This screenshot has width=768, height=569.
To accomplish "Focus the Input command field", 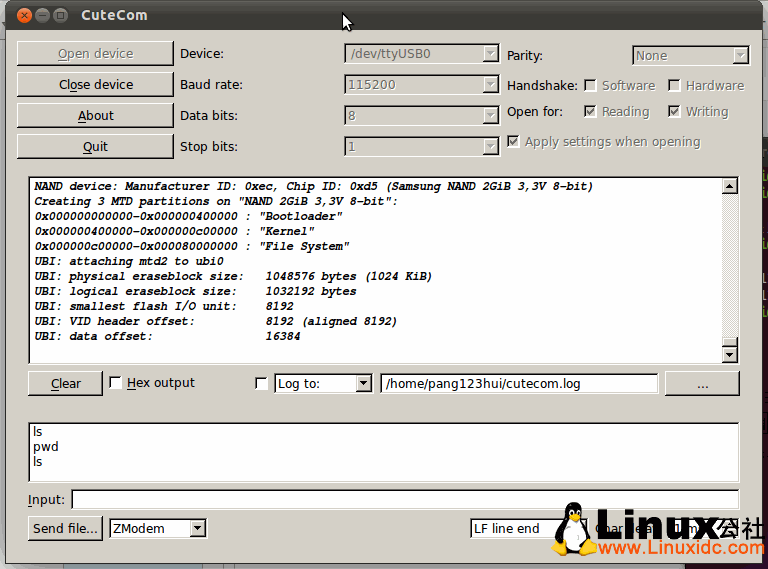I will pos(405,499).
